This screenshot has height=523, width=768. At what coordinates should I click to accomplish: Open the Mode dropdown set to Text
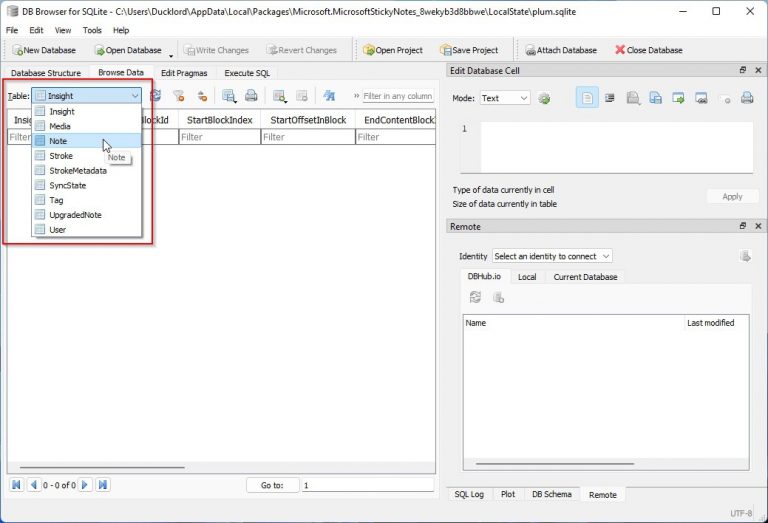504,98
